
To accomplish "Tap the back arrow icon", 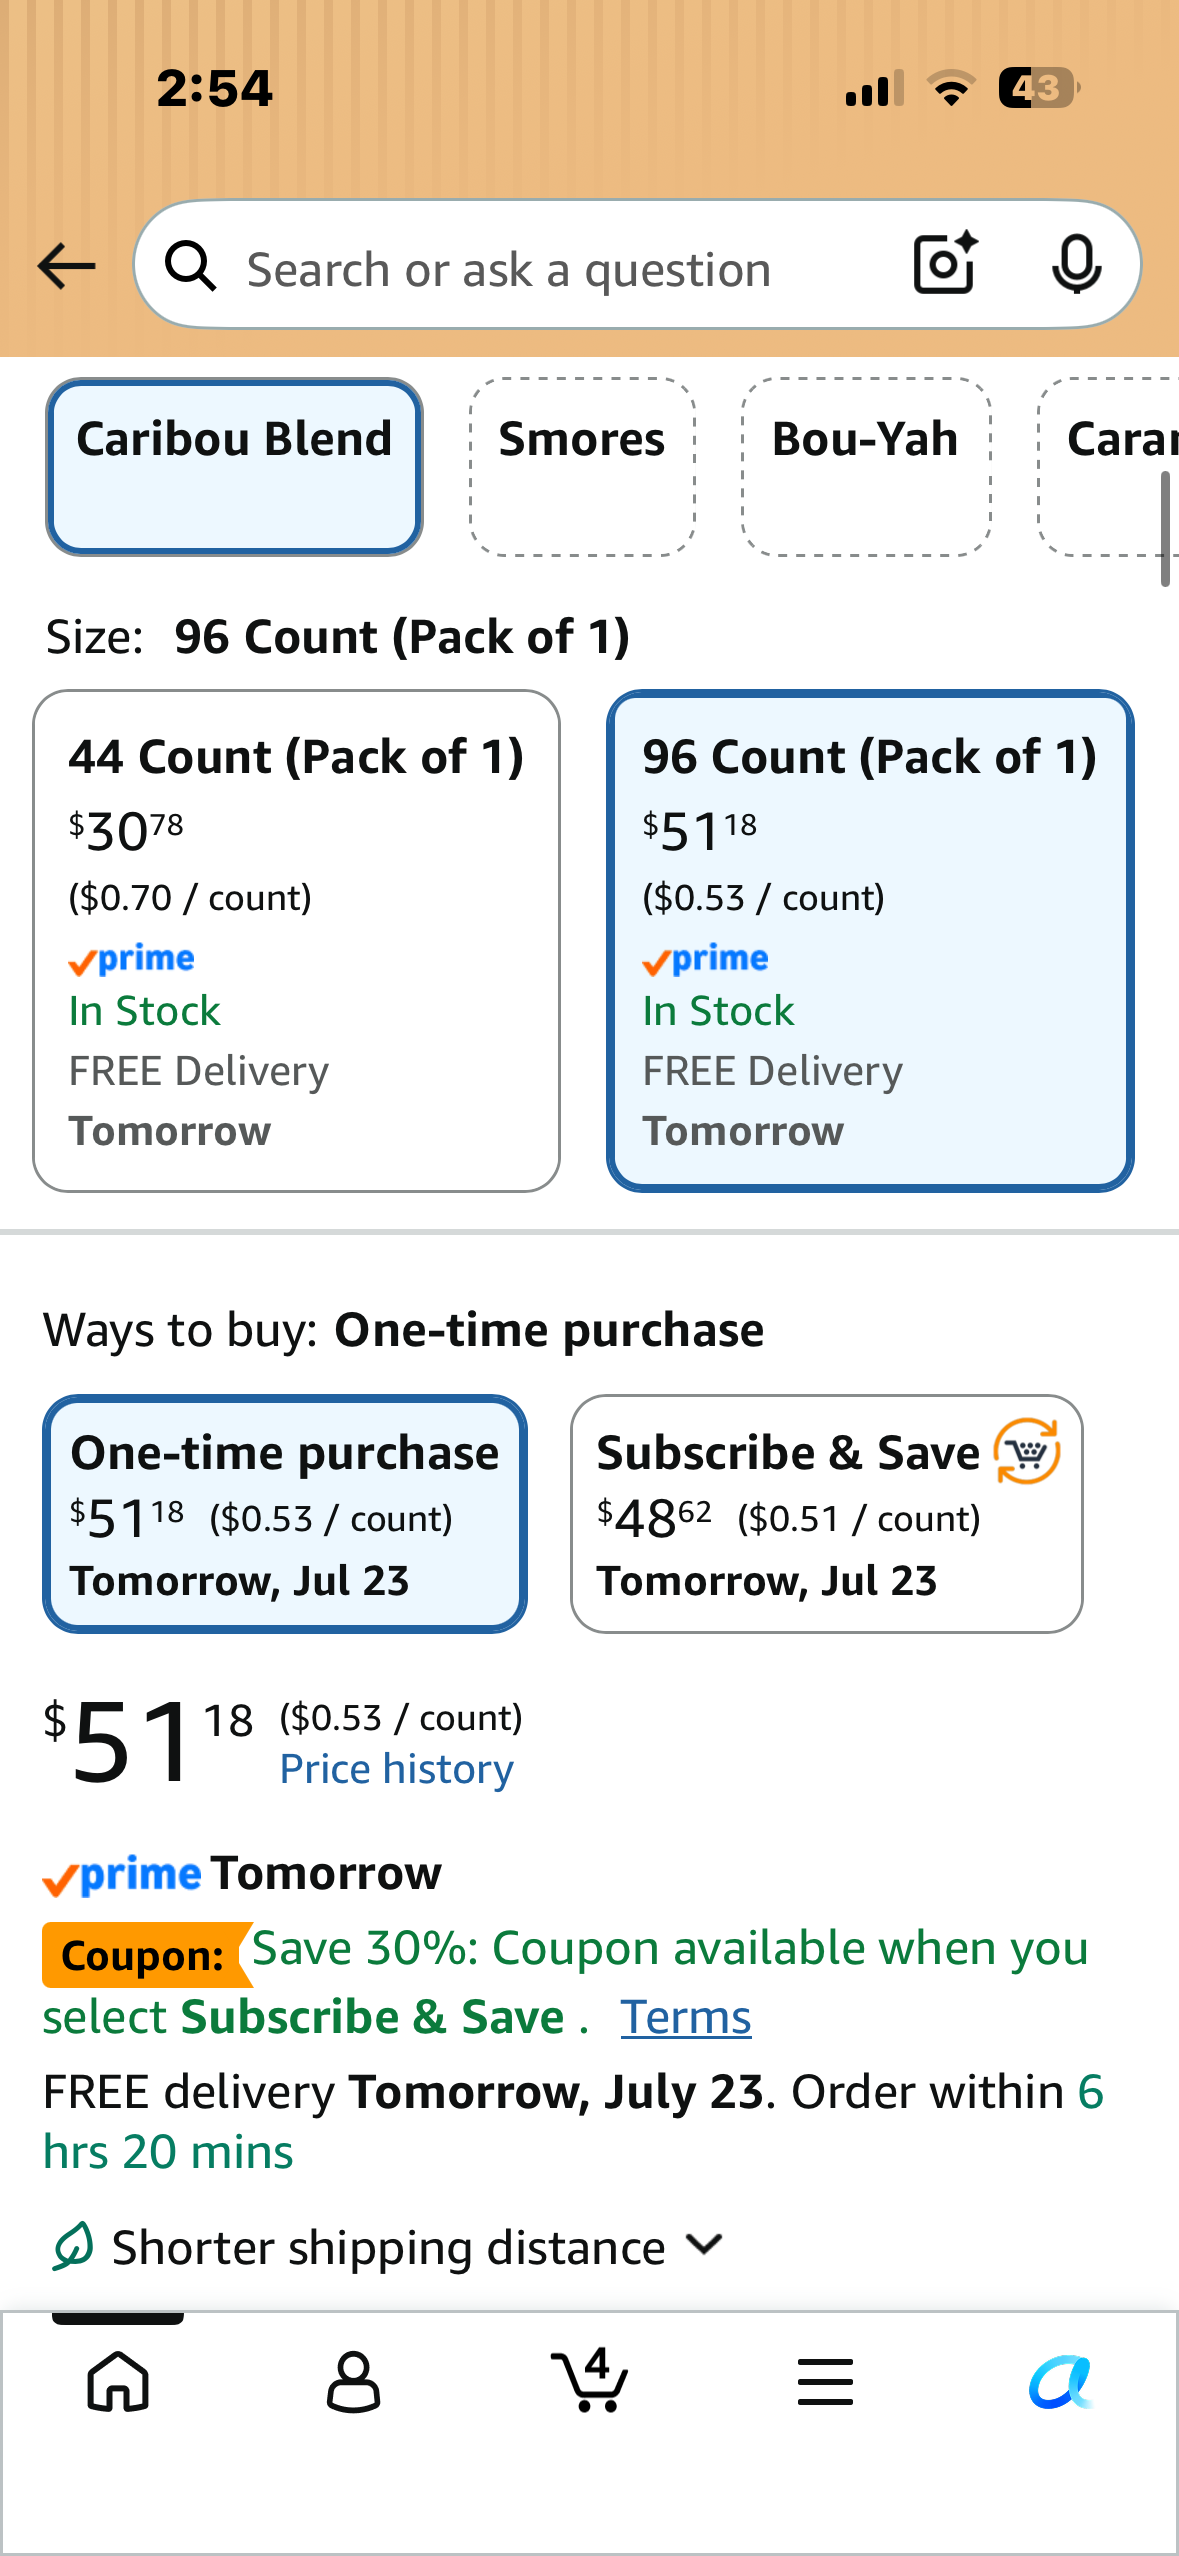I will pos(66,266).
